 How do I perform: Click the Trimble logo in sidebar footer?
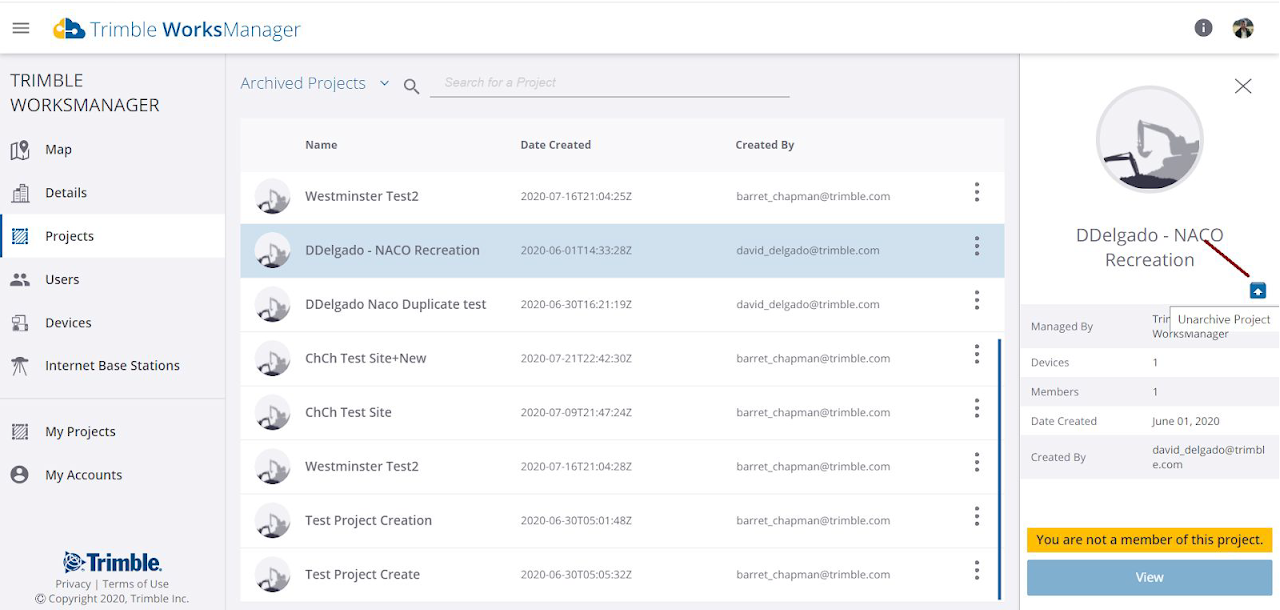112,562
